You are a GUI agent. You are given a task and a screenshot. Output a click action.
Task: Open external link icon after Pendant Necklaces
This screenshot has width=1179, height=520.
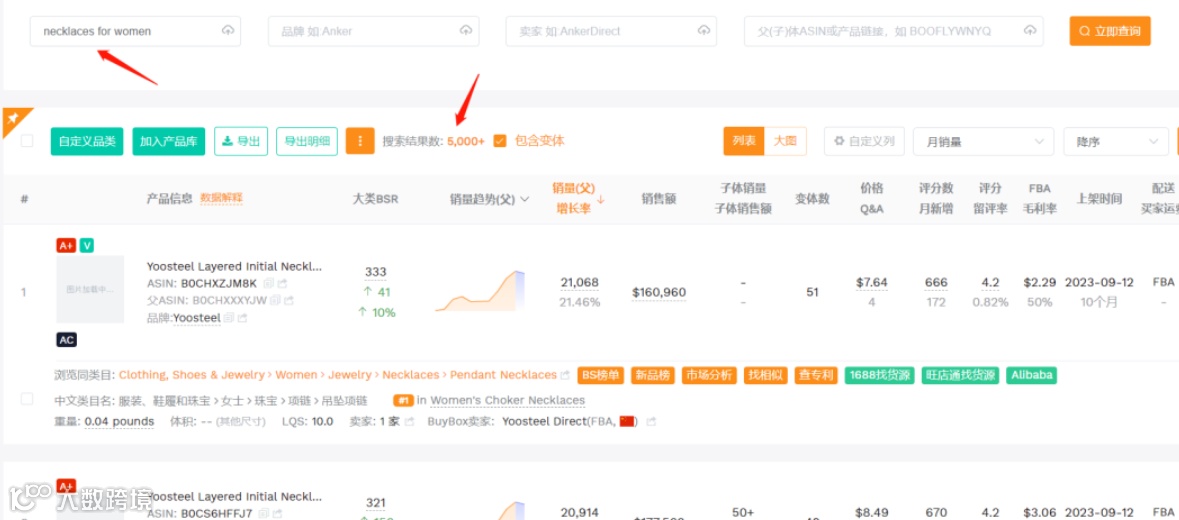click(565, 375)
